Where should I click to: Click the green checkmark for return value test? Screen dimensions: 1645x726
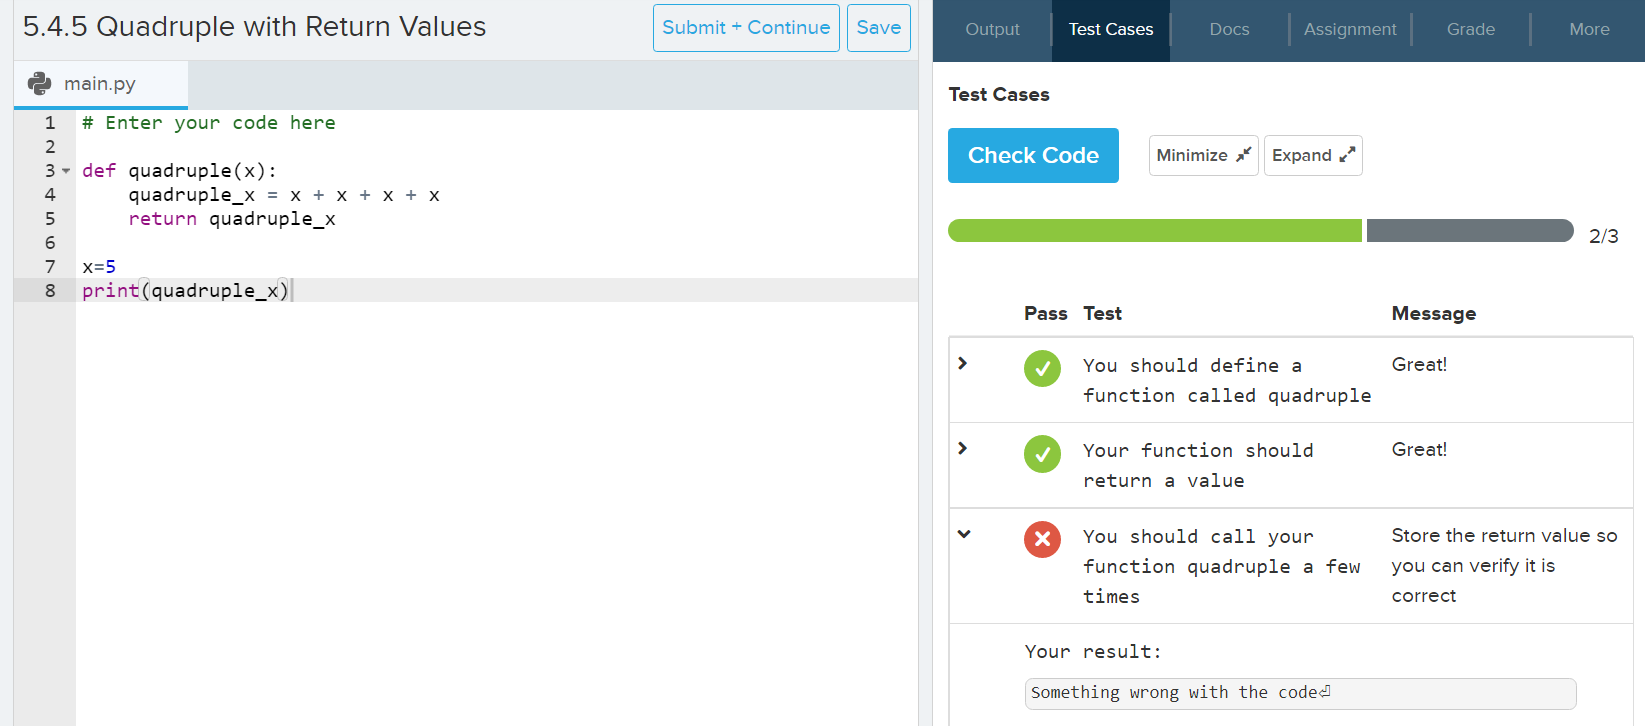1042,453
